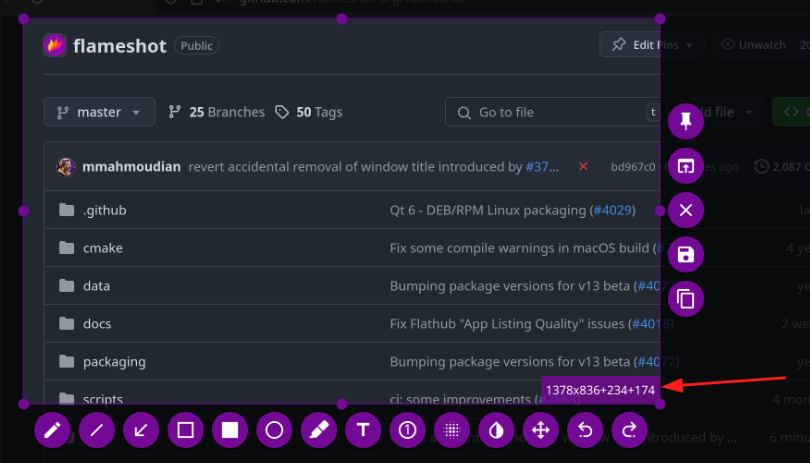Click the top-right selection handle
Screen dimensions: 810x463
(x=660, y=19)
